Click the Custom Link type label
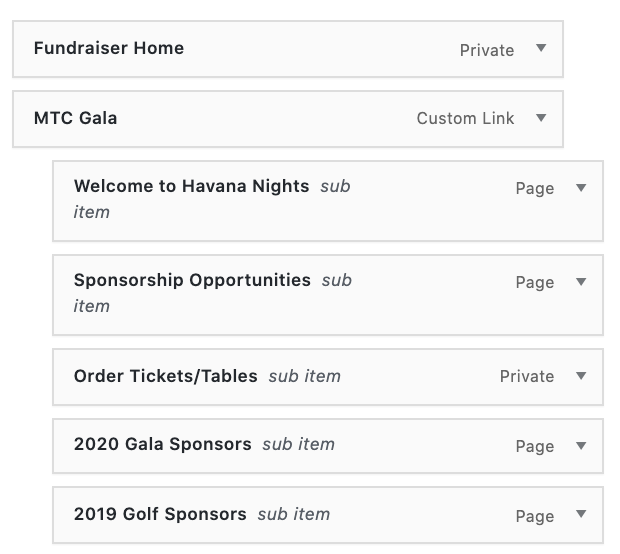 click(465, 118)
